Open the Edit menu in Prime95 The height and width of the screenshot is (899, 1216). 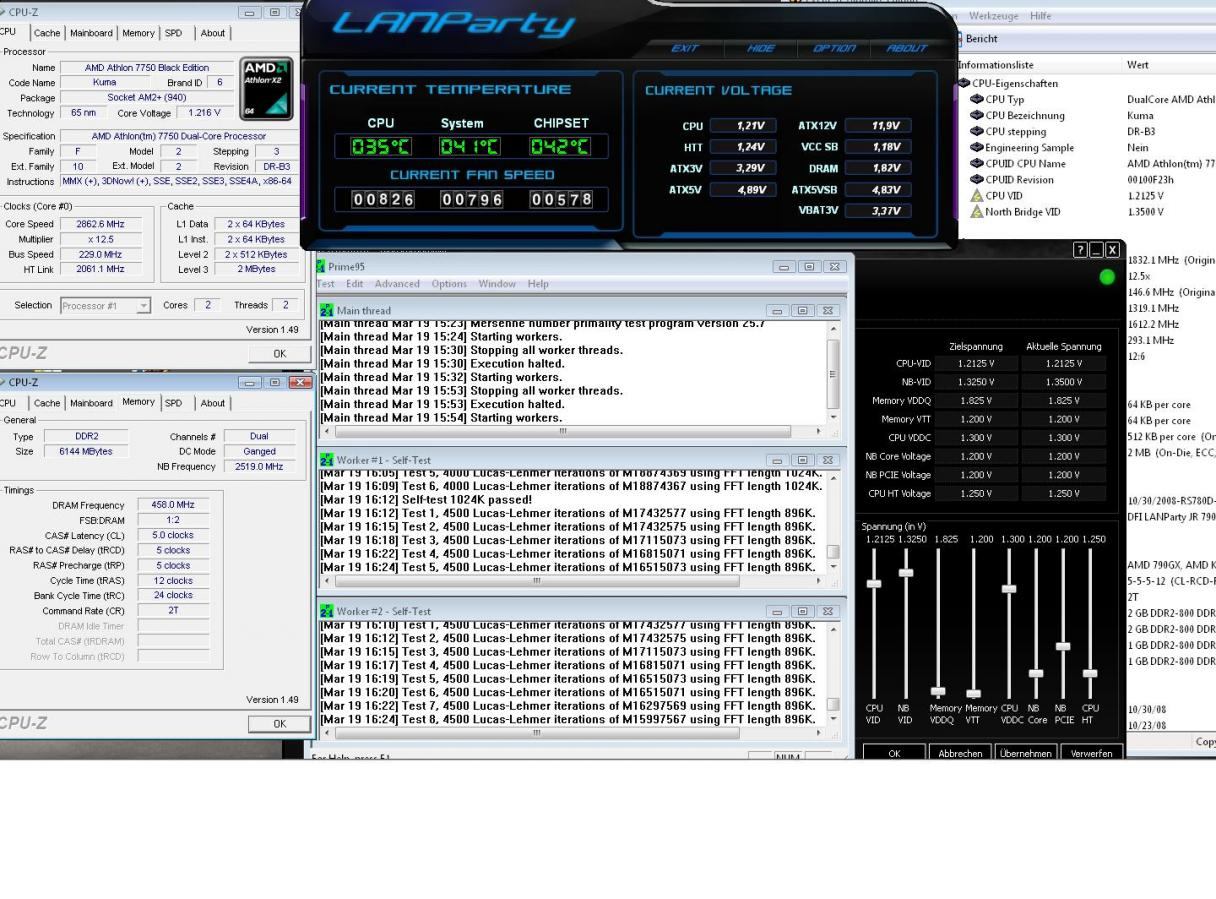(x=355, y=284)
